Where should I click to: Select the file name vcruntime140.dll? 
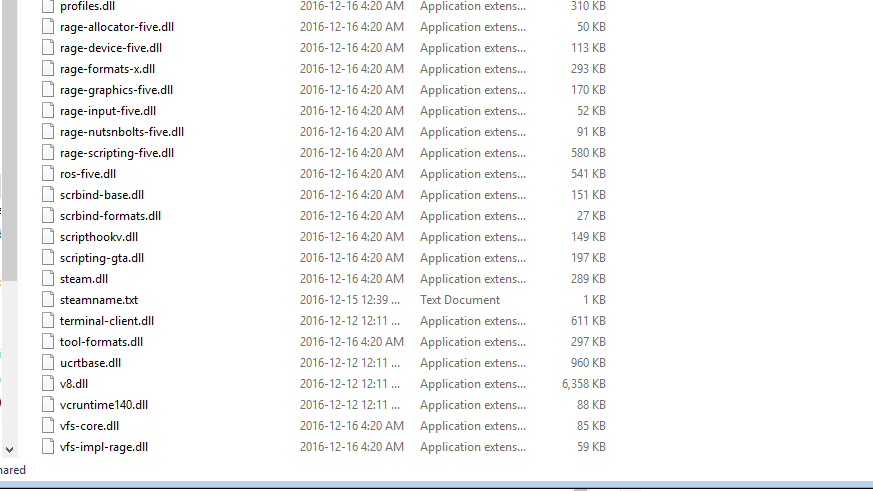coord(104,405)
